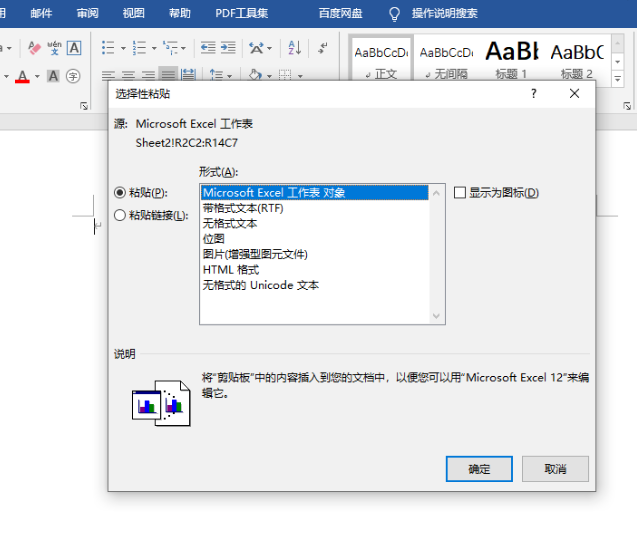Open the shading dropdown arrow

[269, 76]
